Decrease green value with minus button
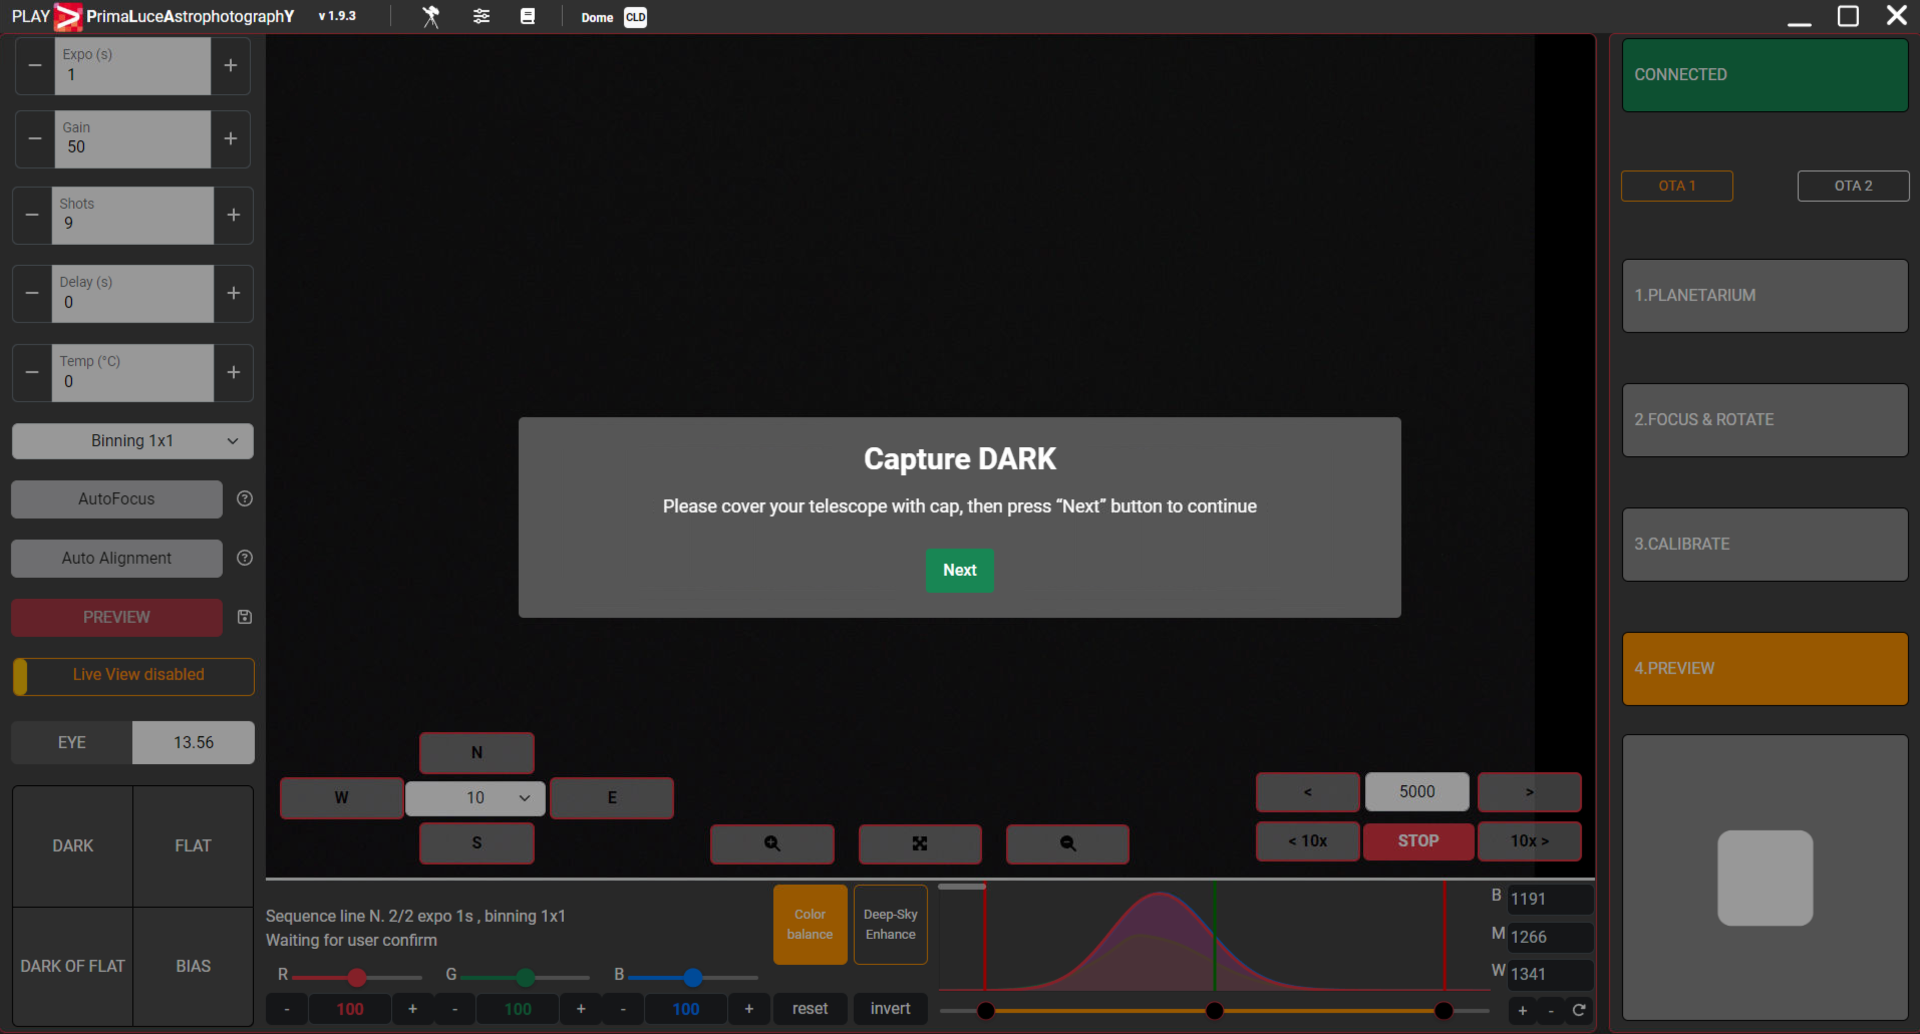 455,1009
